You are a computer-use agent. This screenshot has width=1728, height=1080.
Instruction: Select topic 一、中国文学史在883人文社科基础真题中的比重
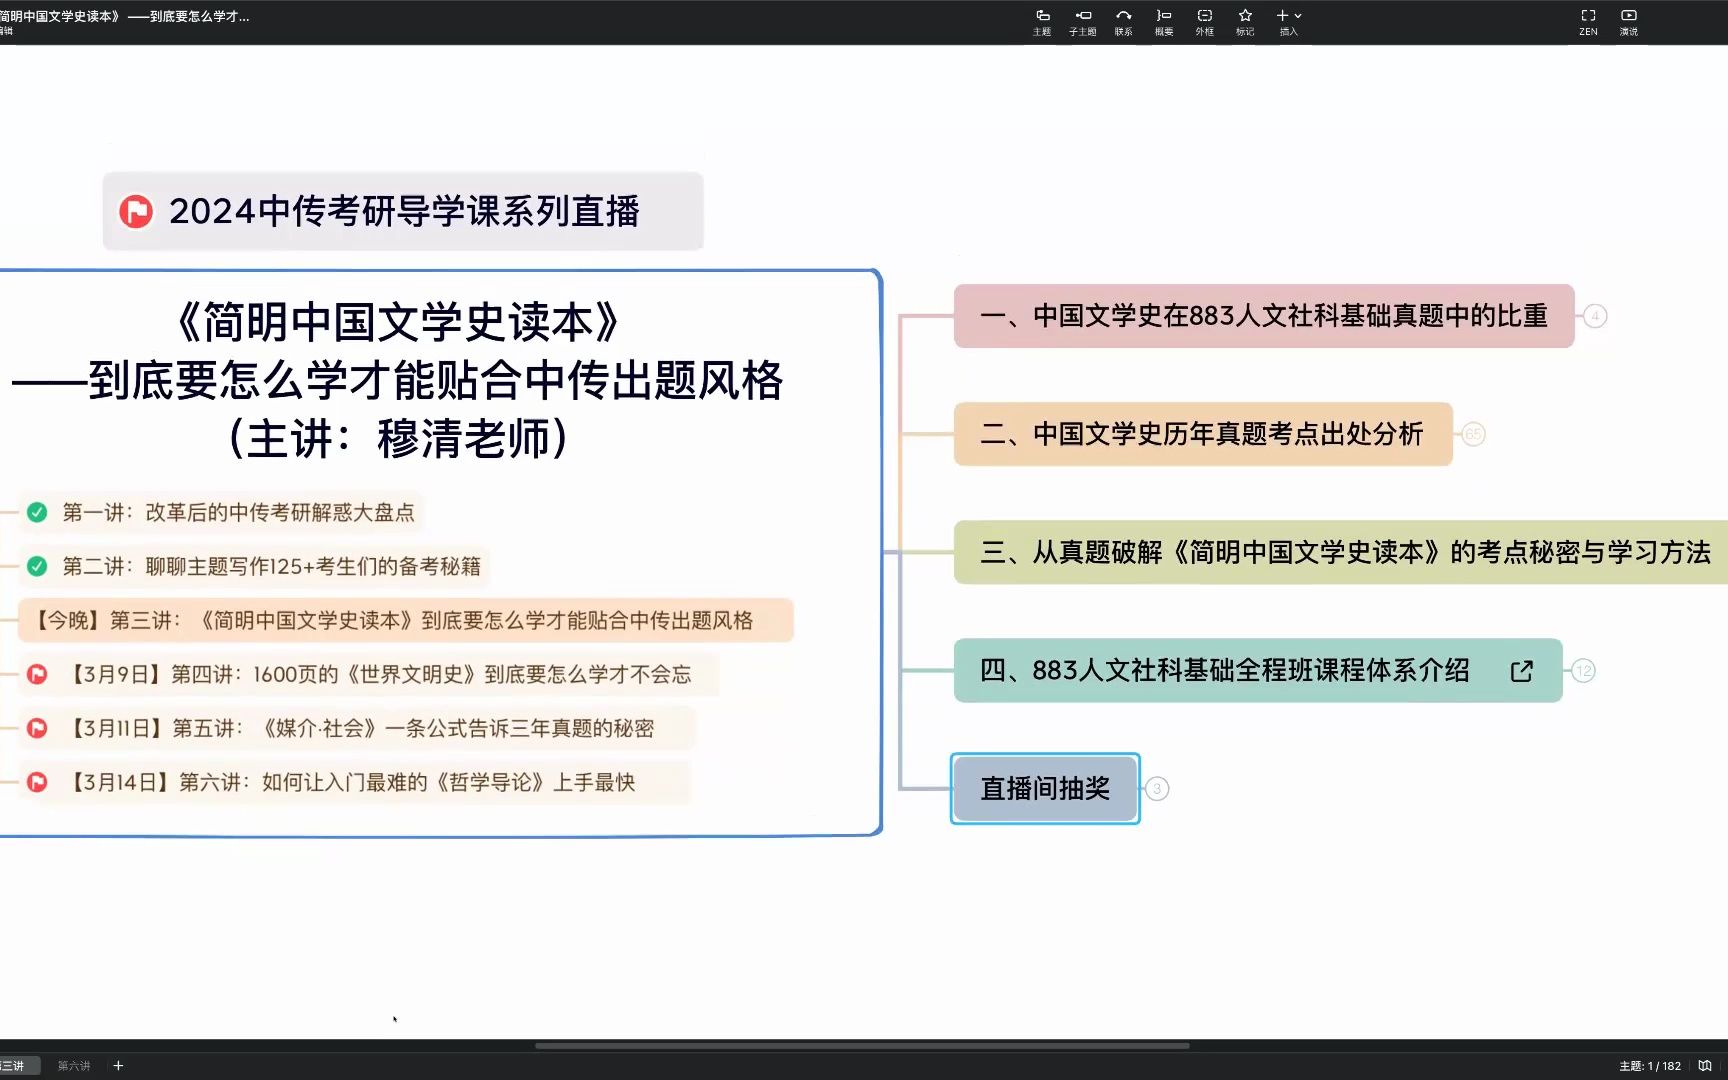(x=1264, y=316)
